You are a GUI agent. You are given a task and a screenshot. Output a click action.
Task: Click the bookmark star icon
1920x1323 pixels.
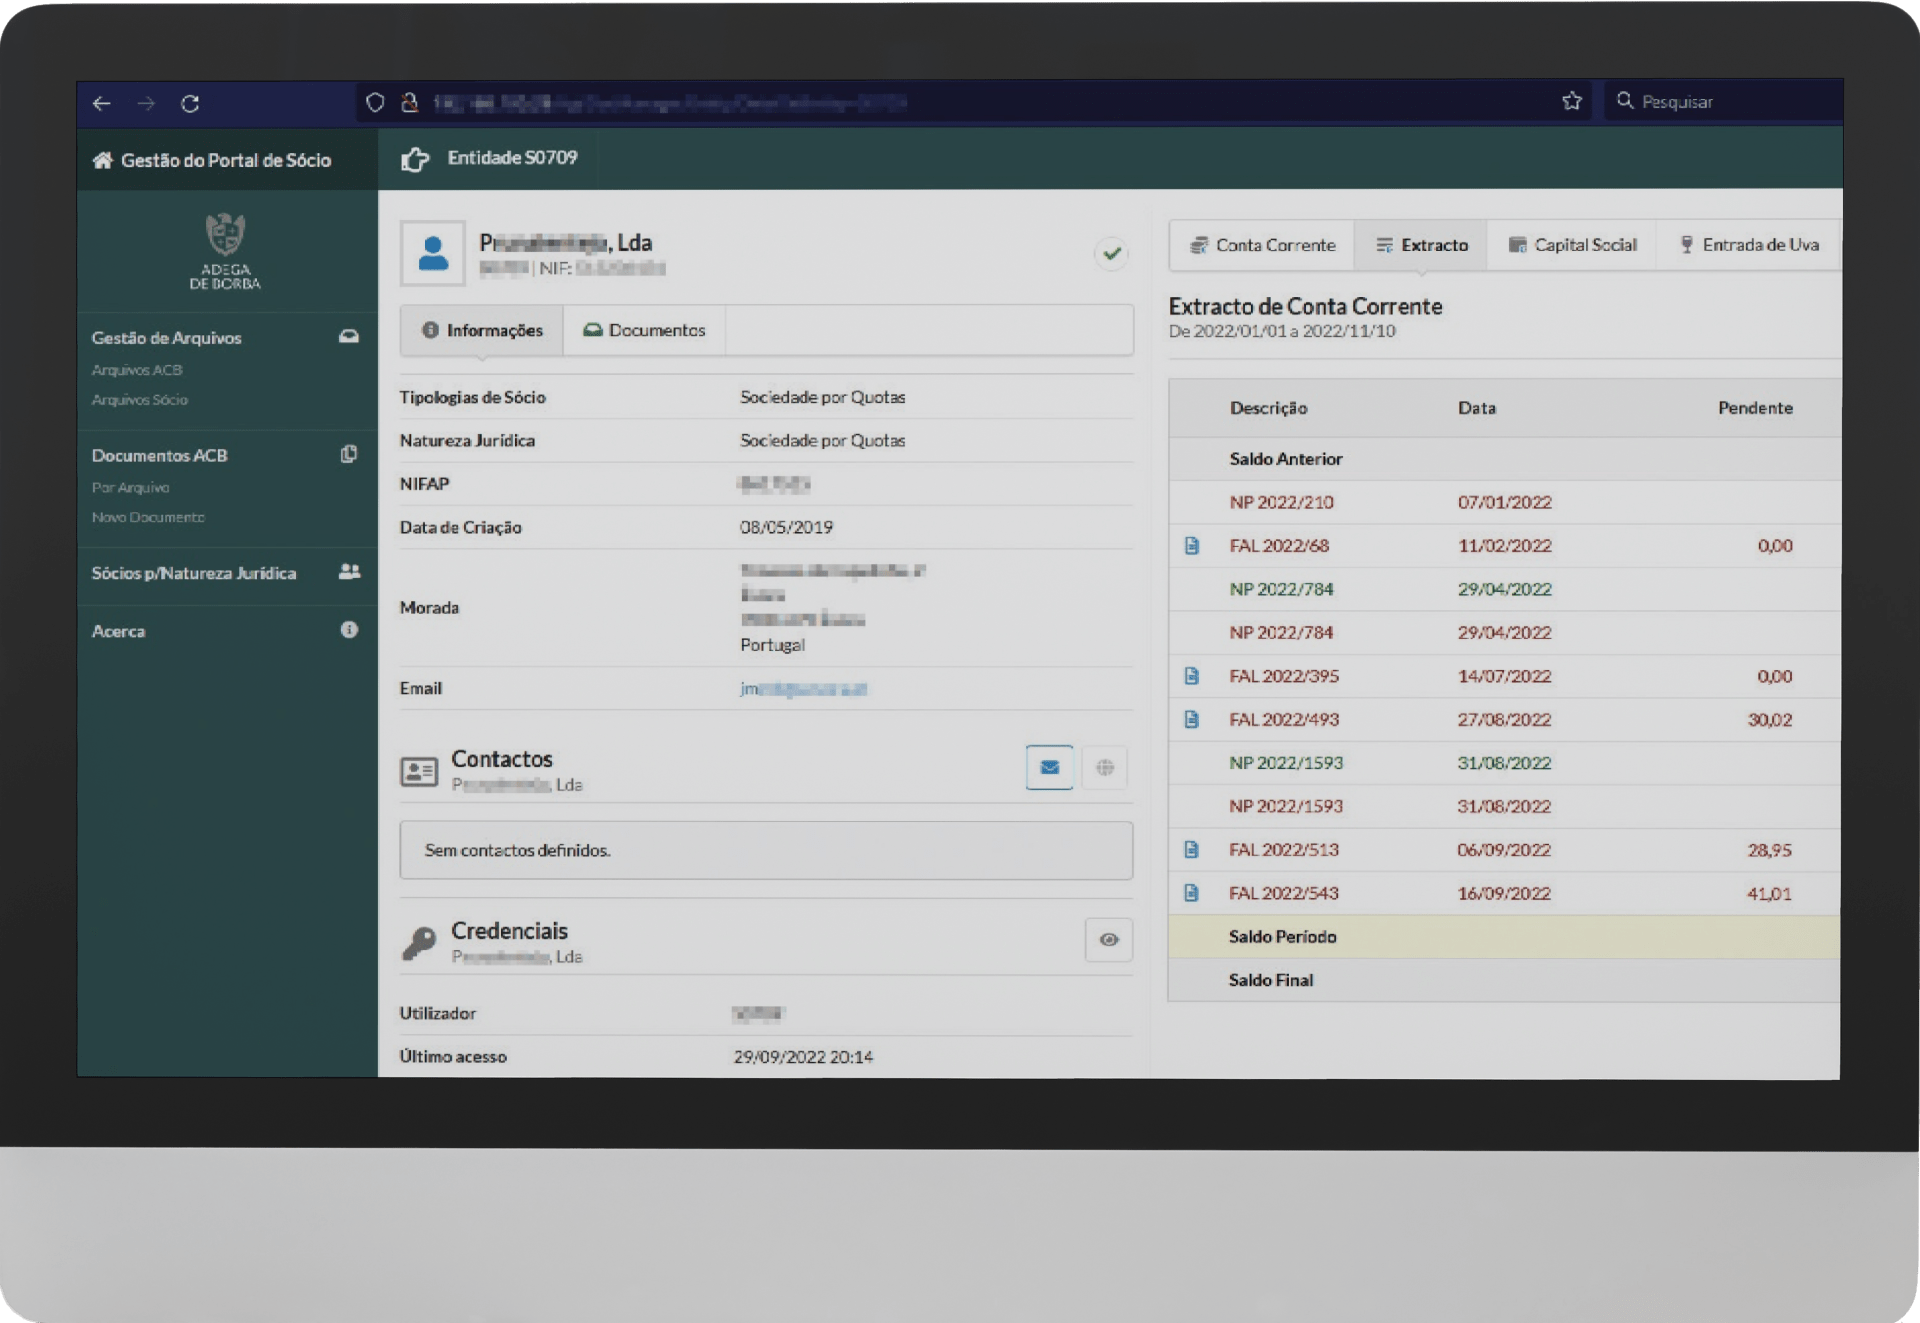pyautogui.click(x=1571, y=101)
